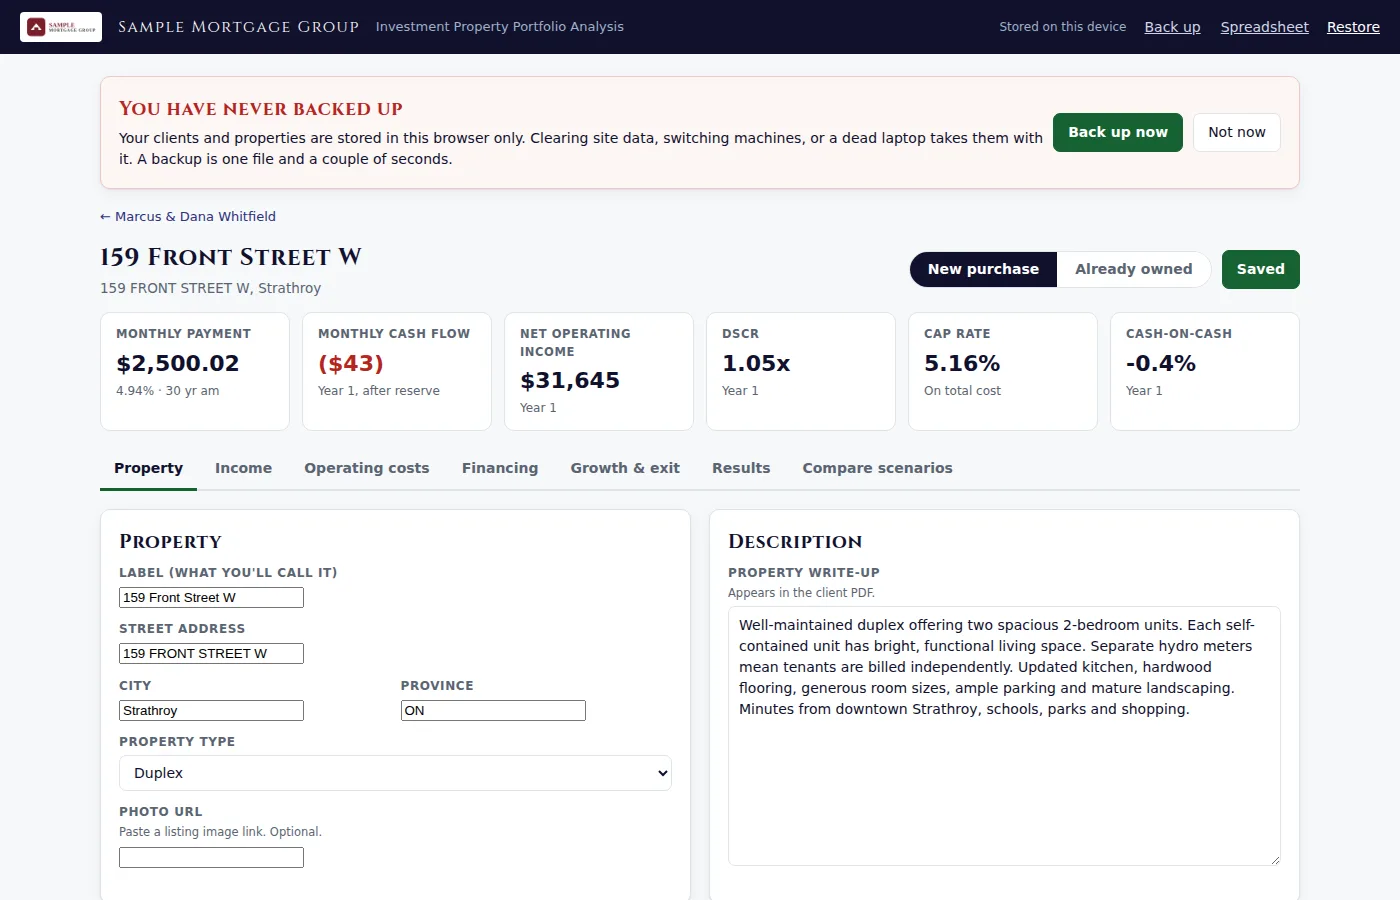
Task: Click the DSCR value 1.05x
Action: point(756,363)
